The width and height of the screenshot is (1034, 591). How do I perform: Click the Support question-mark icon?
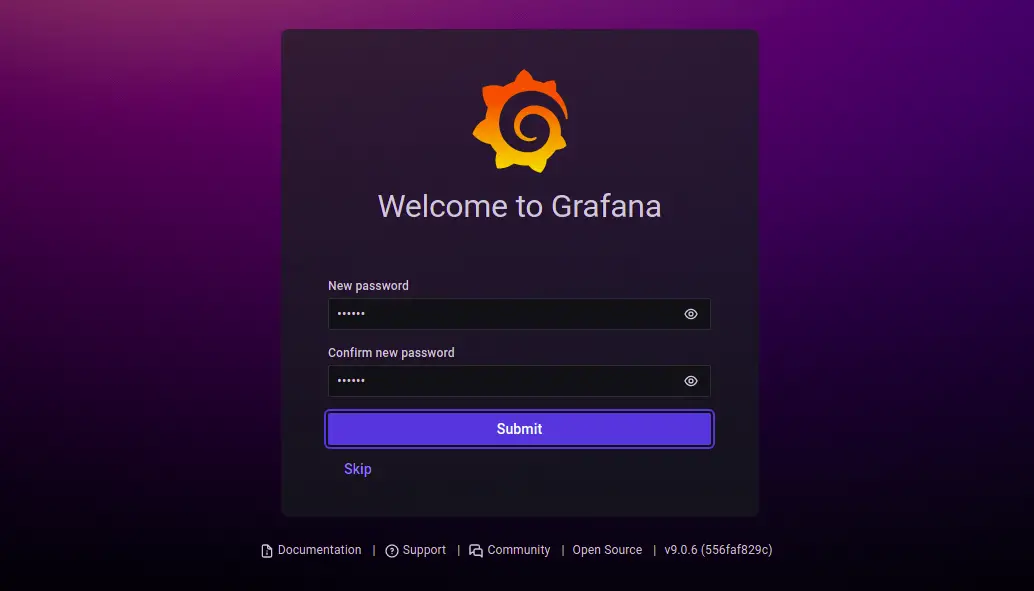tap(392, 551)
